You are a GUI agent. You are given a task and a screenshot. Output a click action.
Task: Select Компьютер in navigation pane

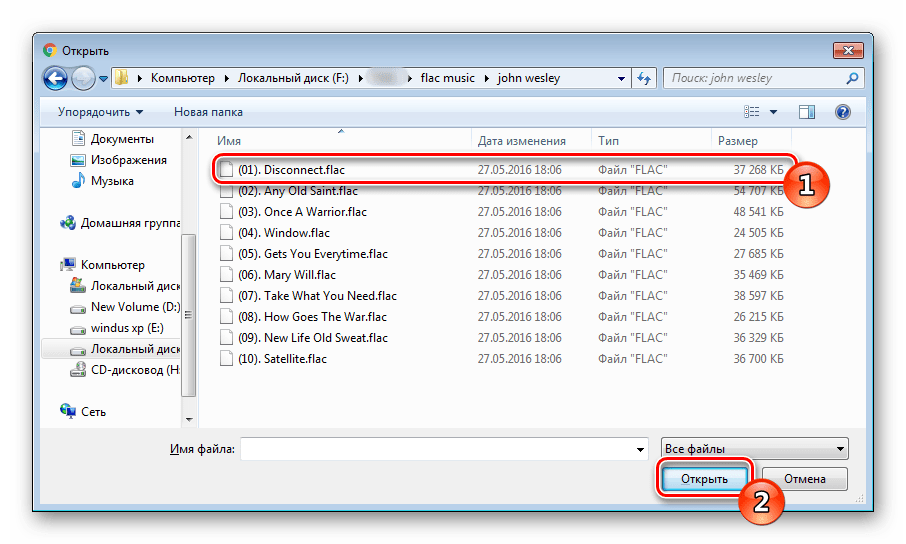pyautogui.click(x=102, y=265)
